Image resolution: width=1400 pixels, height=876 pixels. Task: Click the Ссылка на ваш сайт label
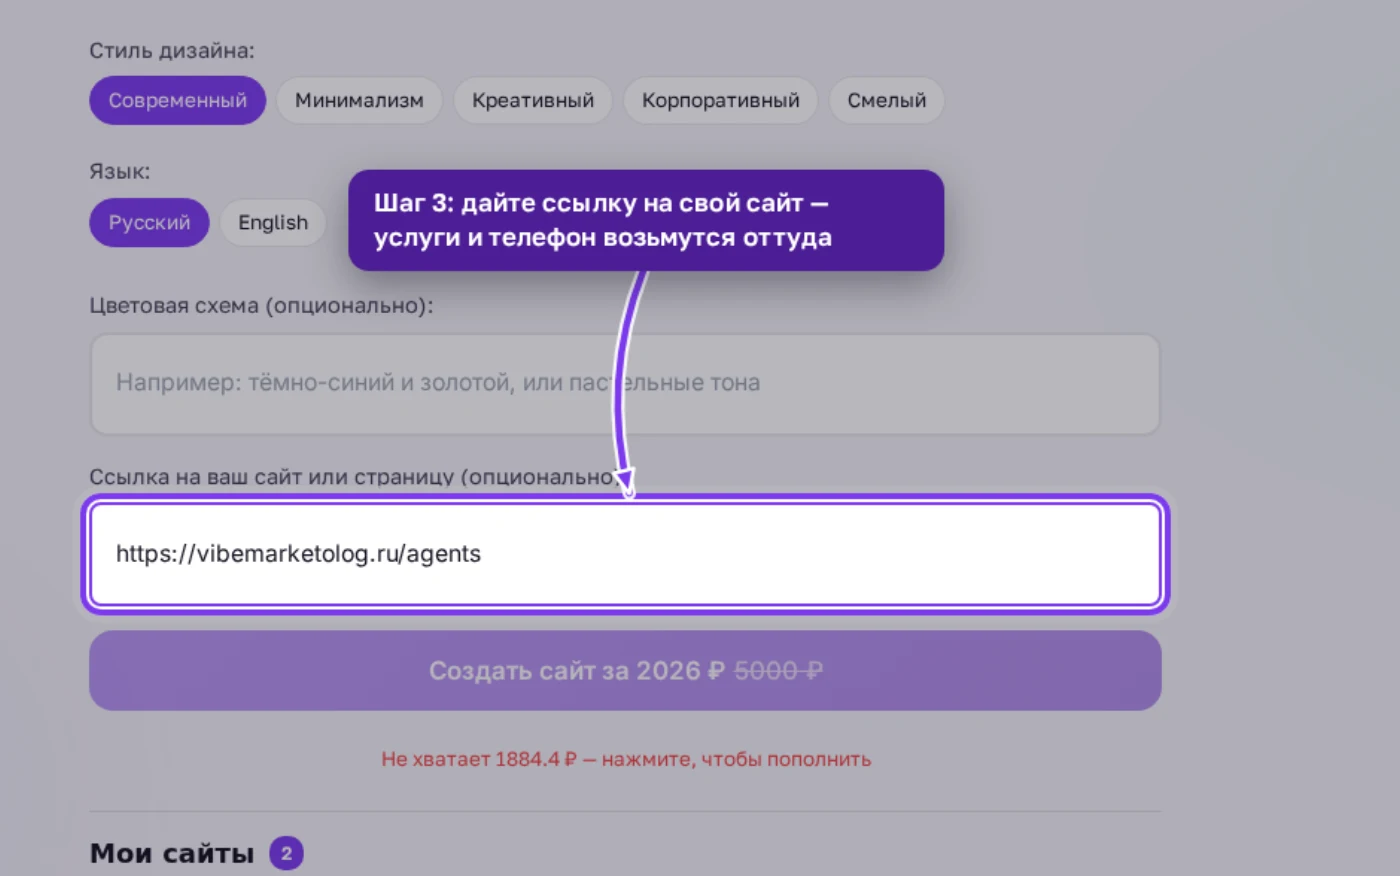coord(354,477)
